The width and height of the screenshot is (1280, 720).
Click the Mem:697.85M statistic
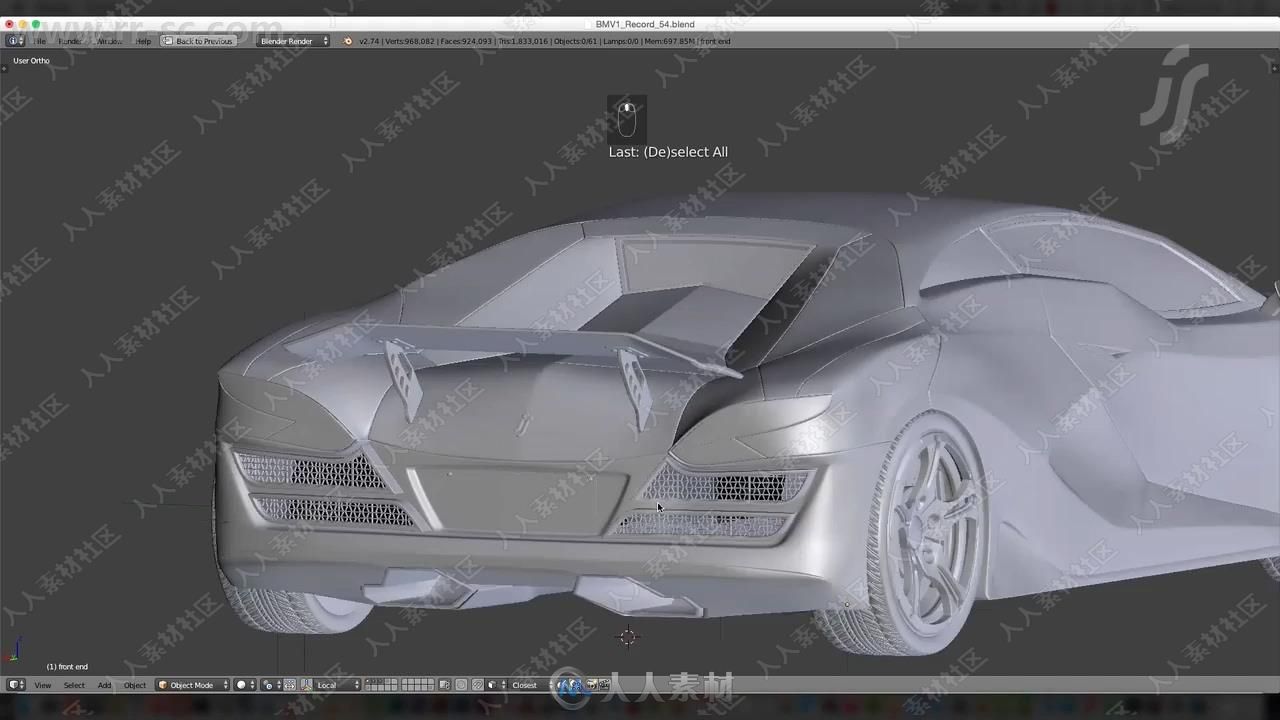click(669, 41)
